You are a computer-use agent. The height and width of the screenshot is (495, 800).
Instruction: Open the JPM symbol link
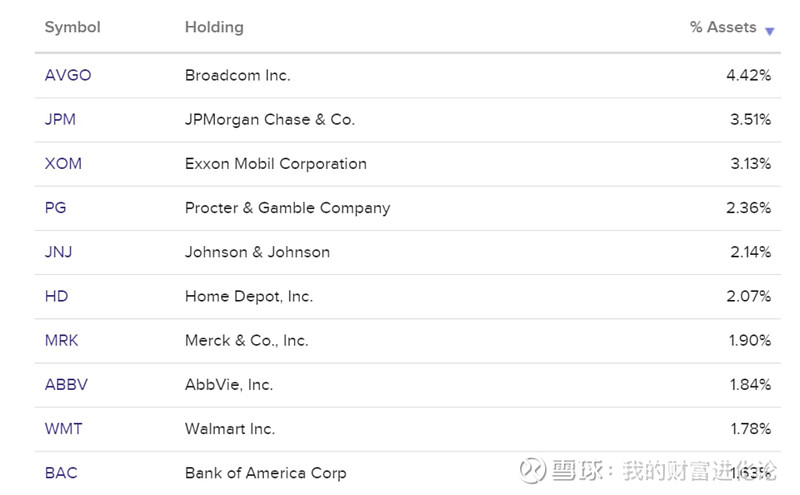pos(60,119)
